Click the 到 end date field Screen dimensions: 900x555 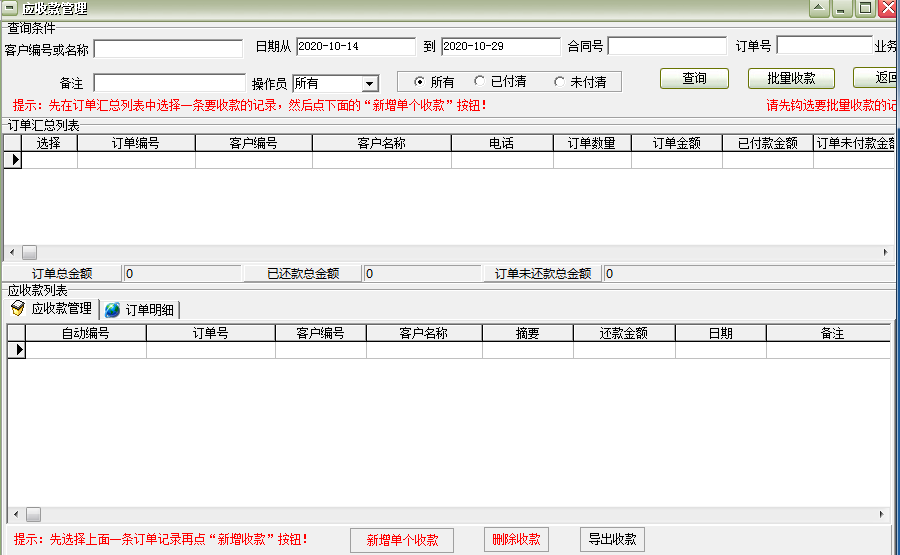click(x=501, y=46)
